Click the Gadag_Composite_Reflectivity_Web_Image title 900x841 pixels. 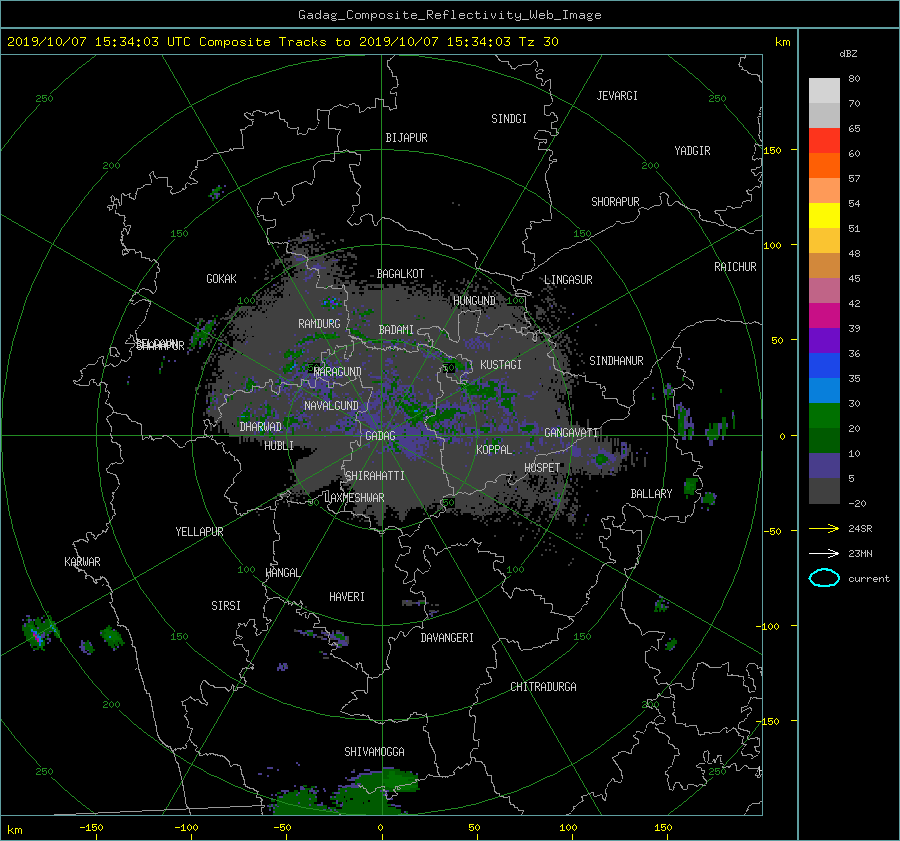point(449,15)
